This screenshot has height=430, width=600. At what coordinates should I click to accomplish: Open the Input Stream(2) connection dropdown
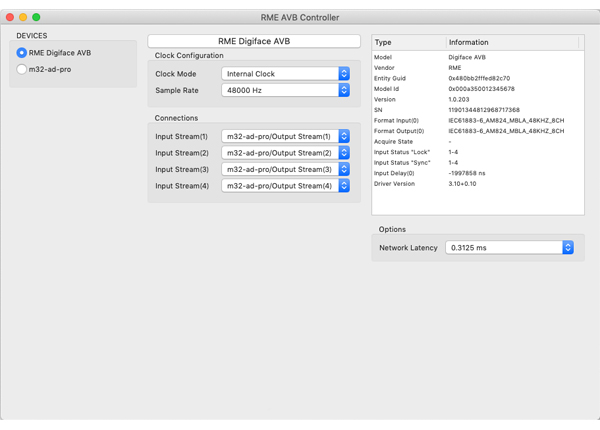[285, 153]
